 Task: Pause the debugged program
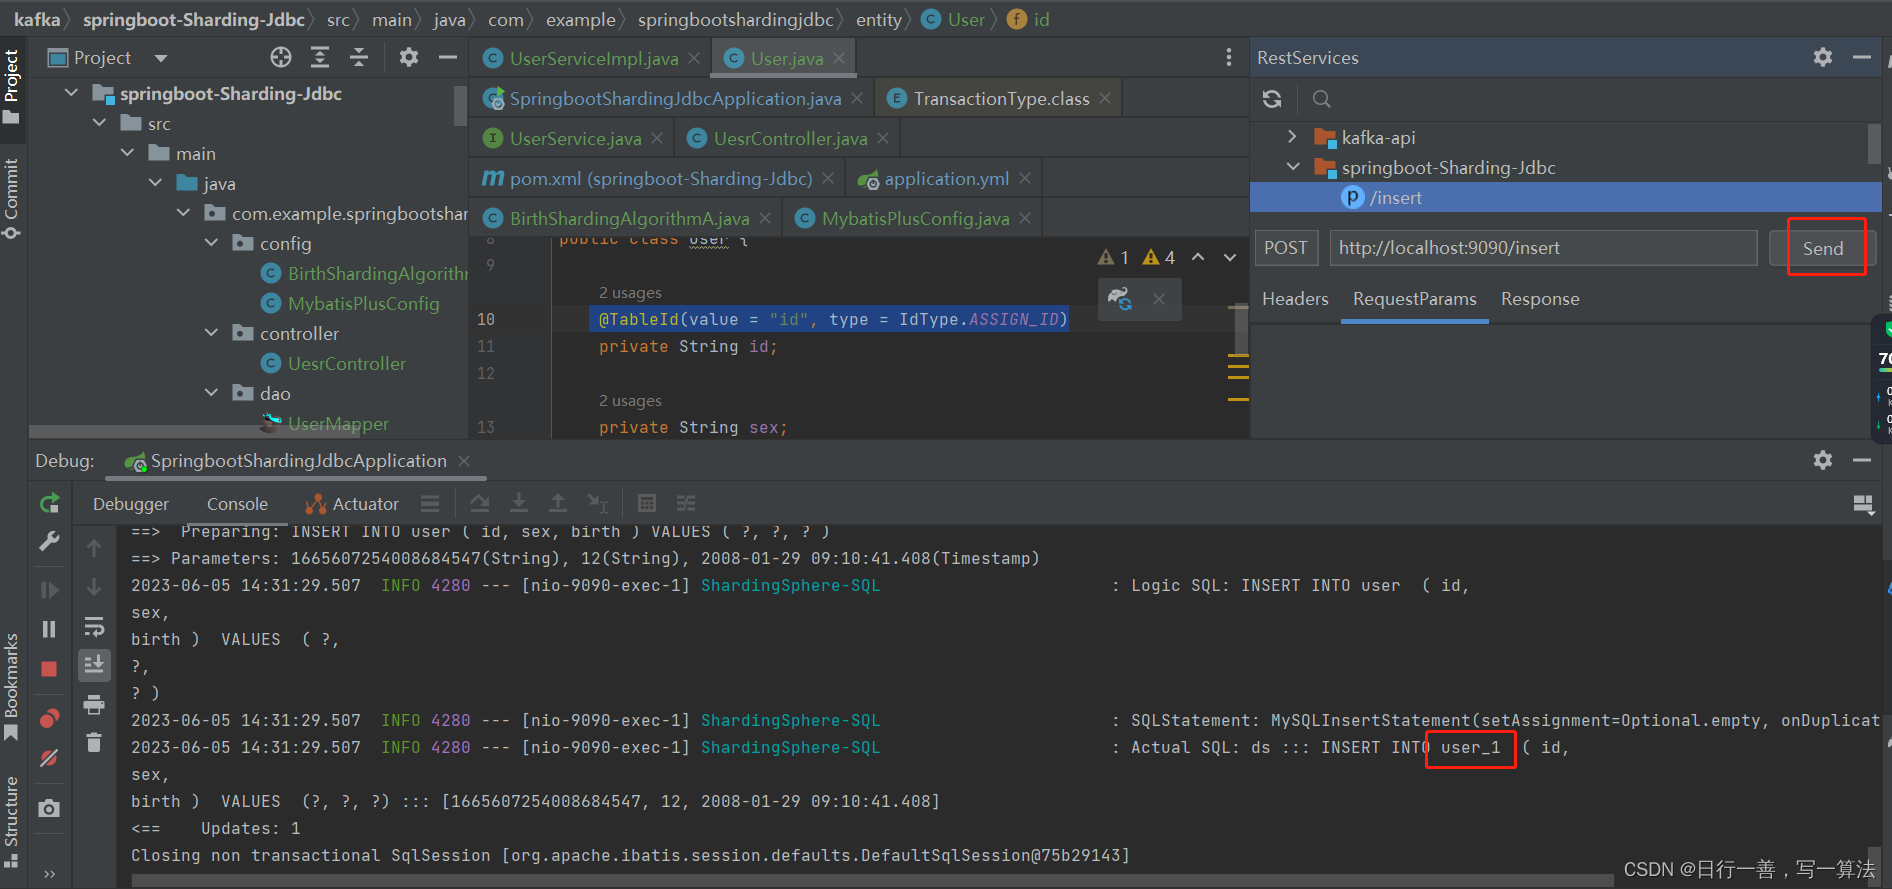[x=49, y=629]
